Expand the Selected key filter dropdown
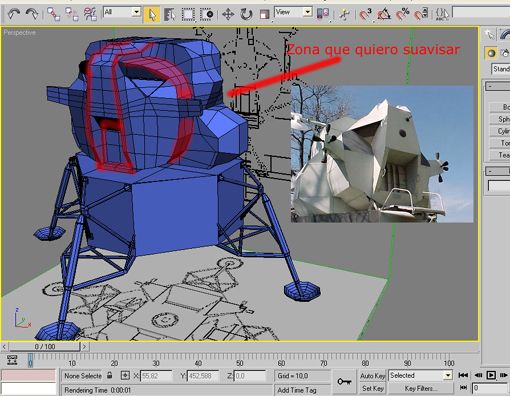 pos(421,375)
